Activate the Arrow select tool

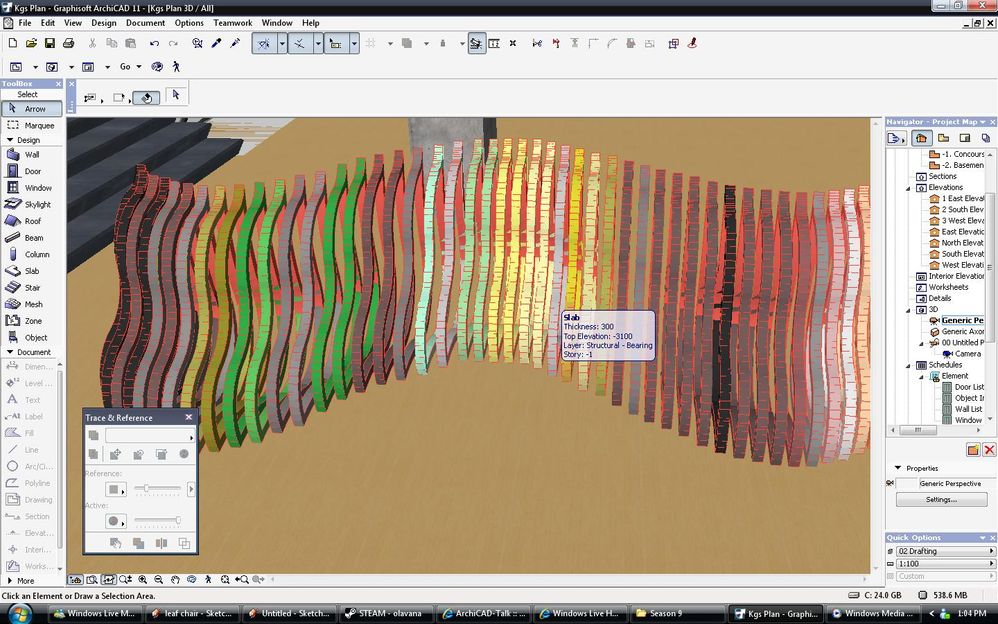coord(32,109)
